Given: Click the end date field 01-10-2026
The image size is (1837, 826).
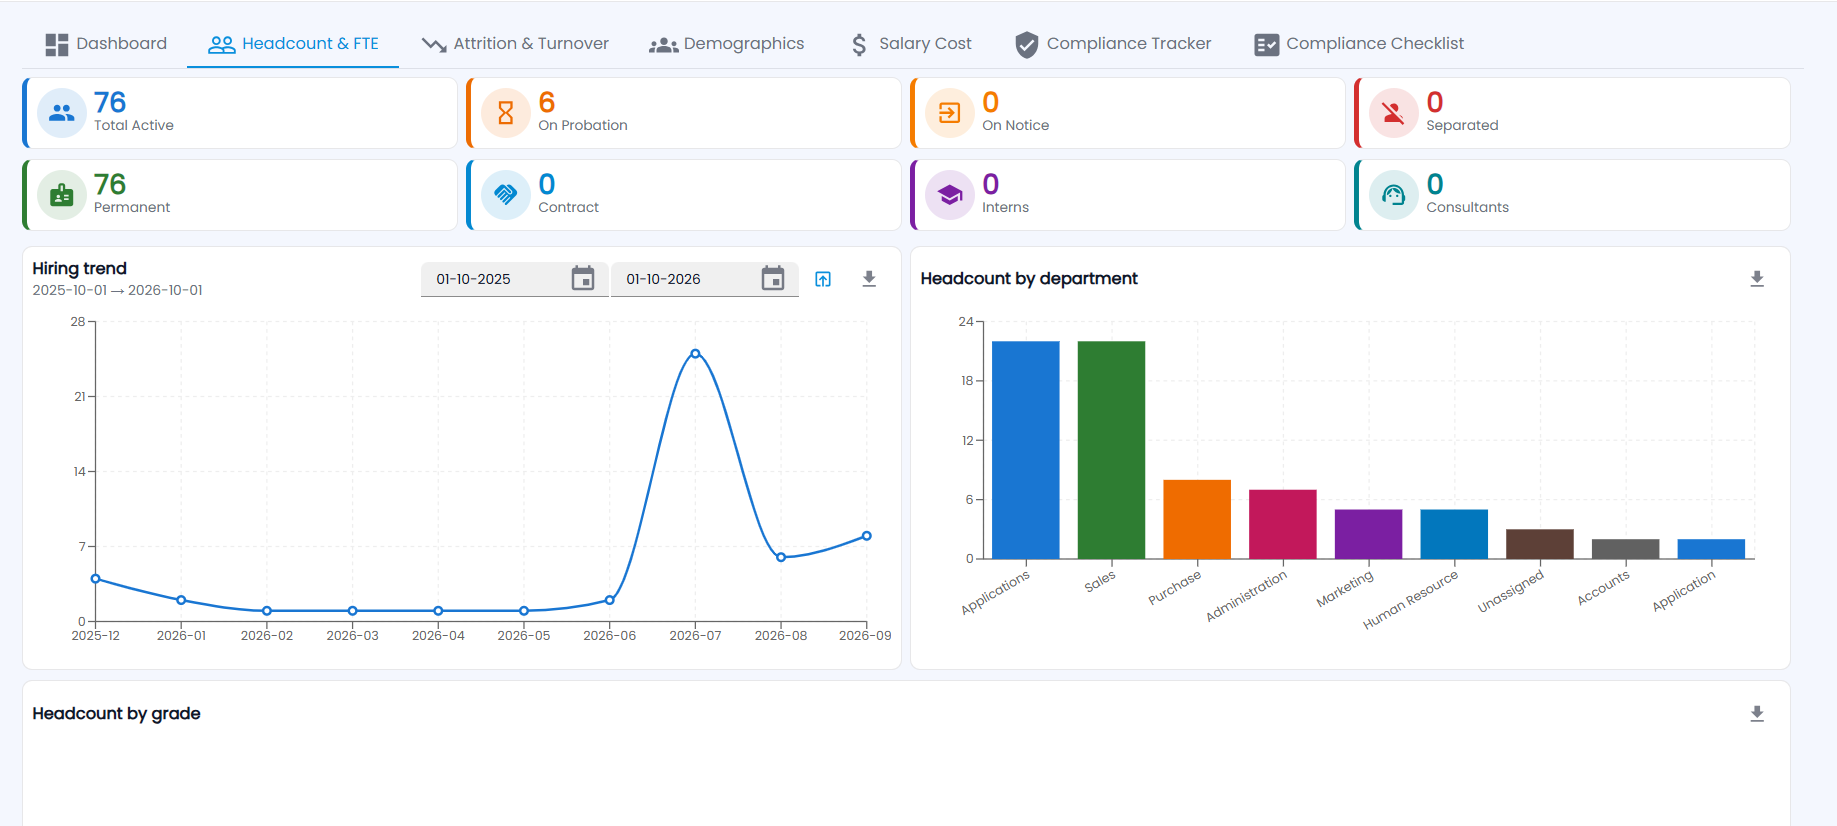Looking at the screenshot, I should (x=704, y=279).
